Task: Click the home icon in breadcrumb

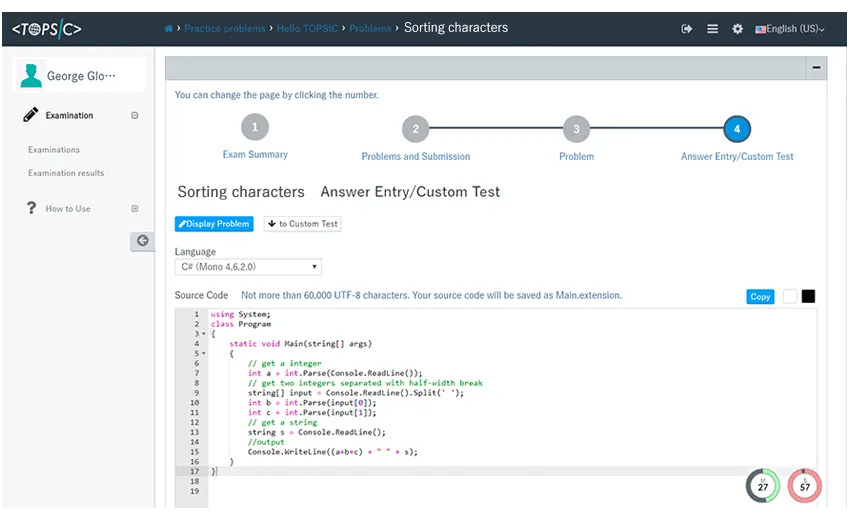Action: (169, 29)
